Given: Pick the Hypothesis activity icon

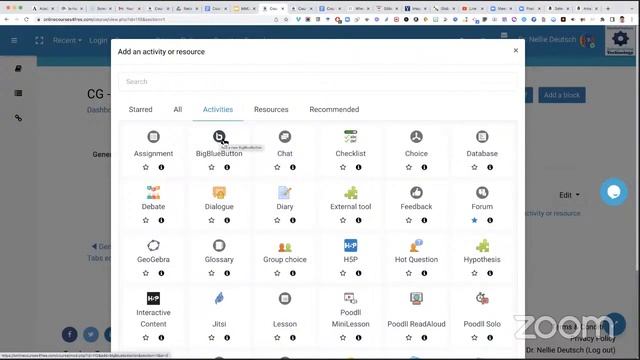Looking at the screenshot, I should 482,245.
